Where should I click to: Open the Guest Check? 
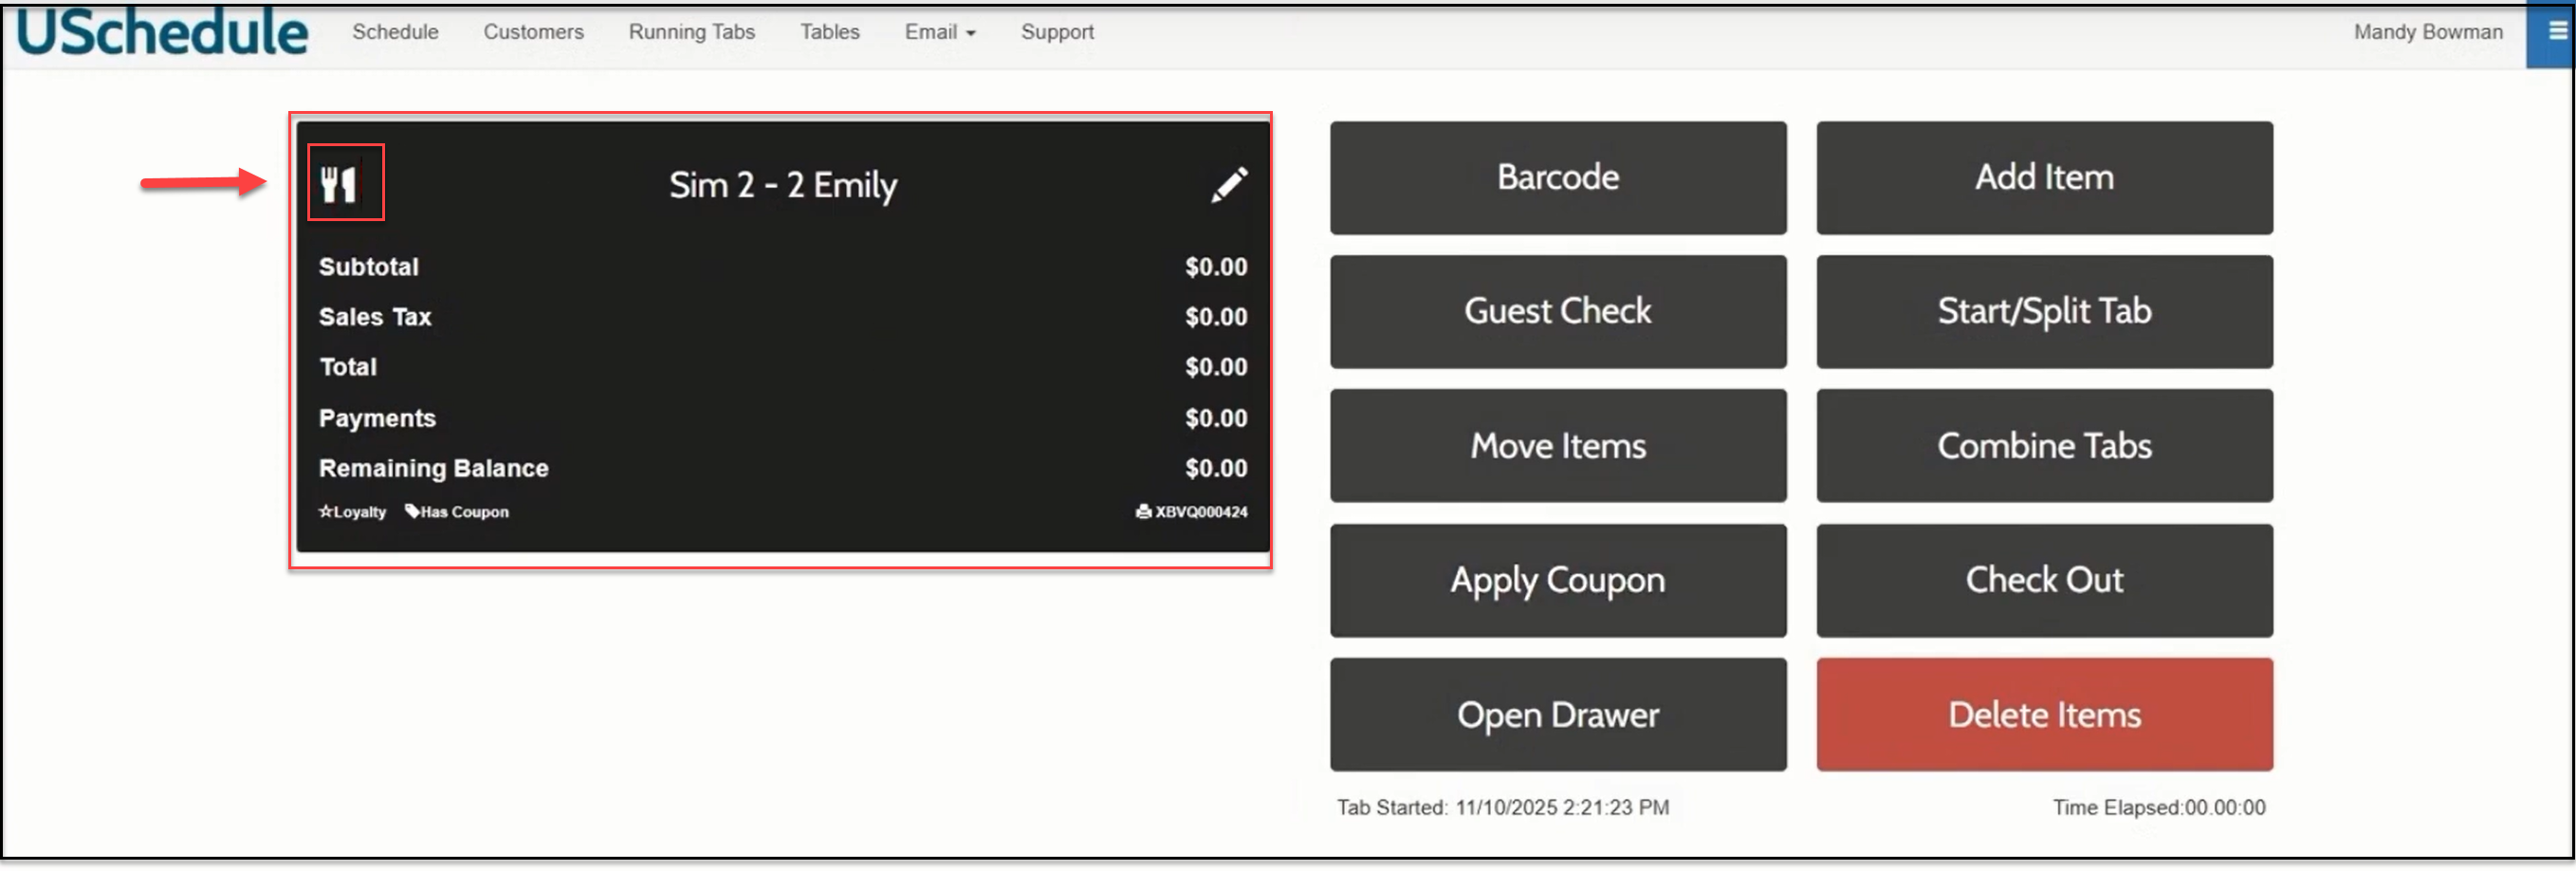[x=1557, y=312]
